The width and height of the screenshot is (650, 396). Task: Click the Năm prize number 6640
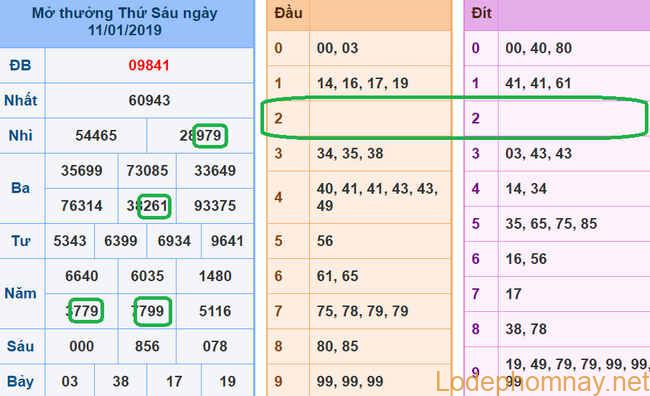point(82,276)
